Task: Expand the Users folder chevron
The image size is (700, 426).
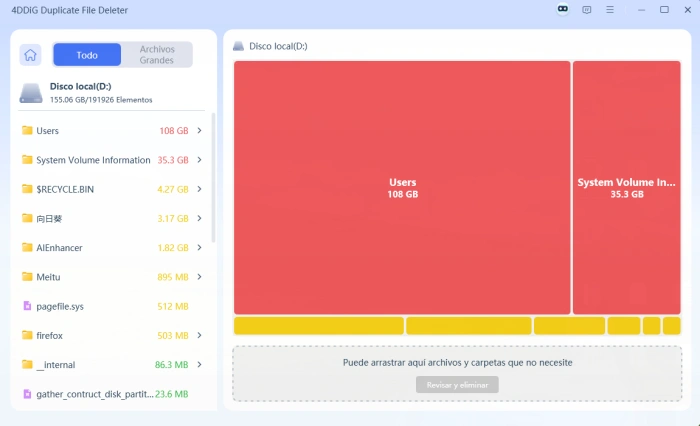Action: [200, 130]
